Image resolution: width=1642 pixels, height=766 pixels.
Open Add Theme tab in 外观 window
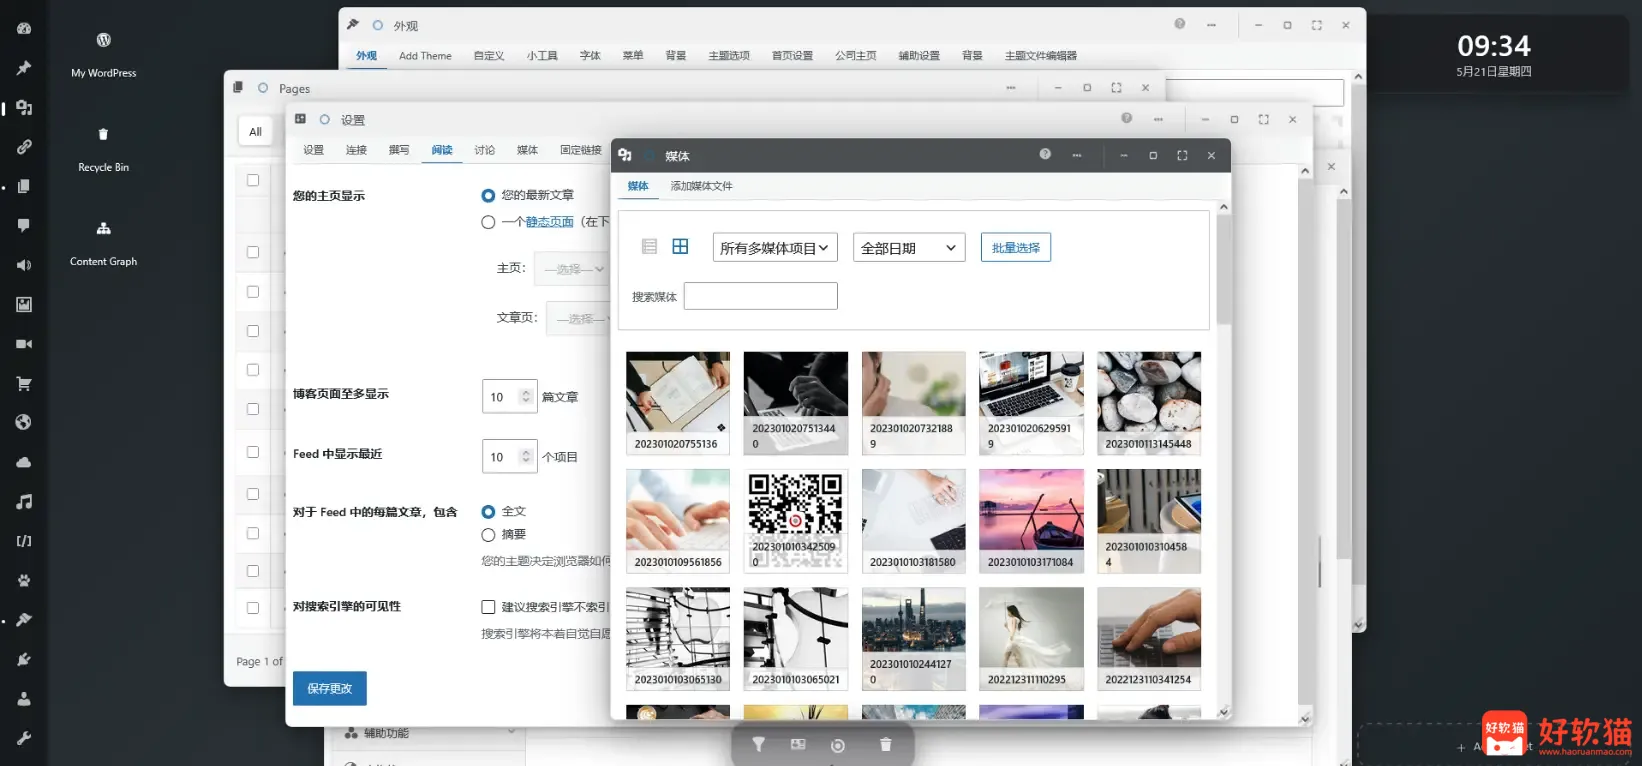[425, 56]
